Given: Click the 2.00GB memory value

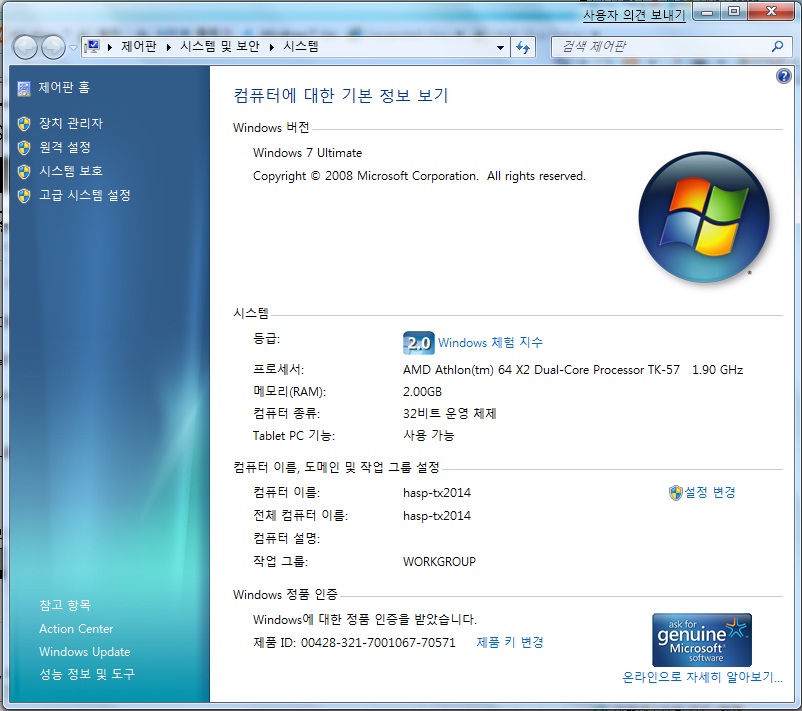Looking at the screenshot, I should [x=422, y=392].
